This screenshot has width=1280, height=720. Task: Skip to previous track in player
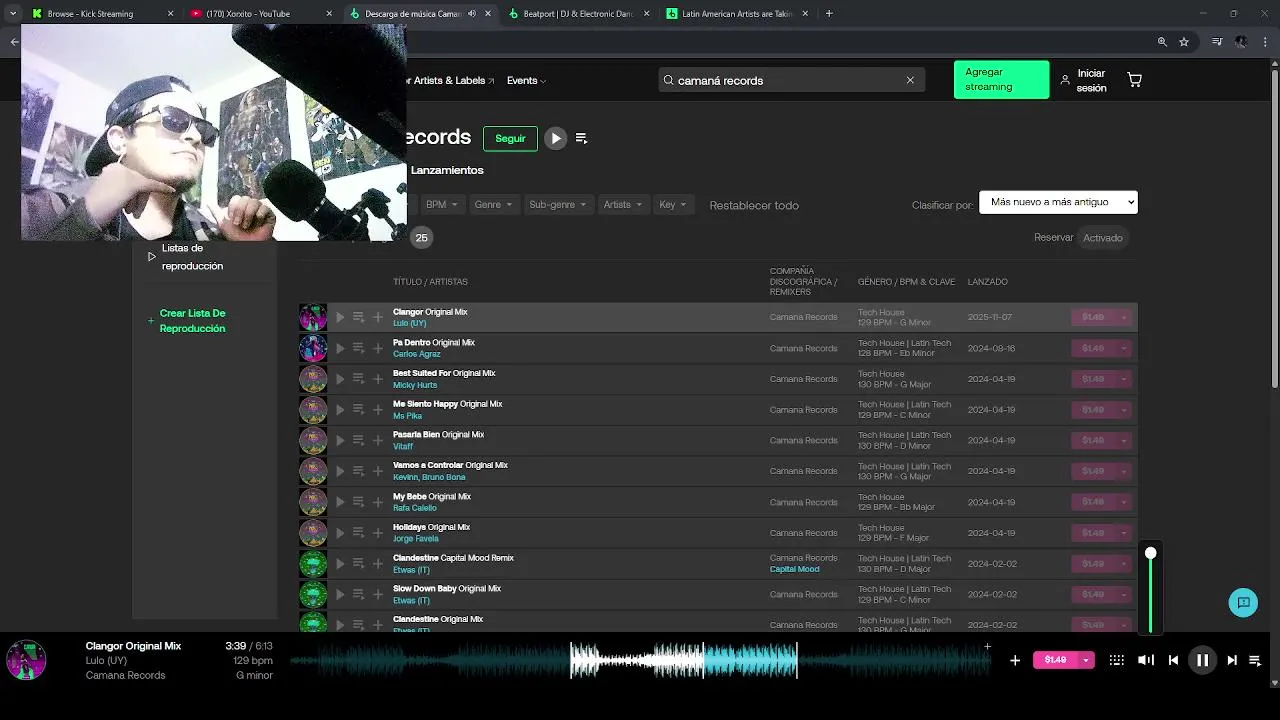pos(1173,660)
